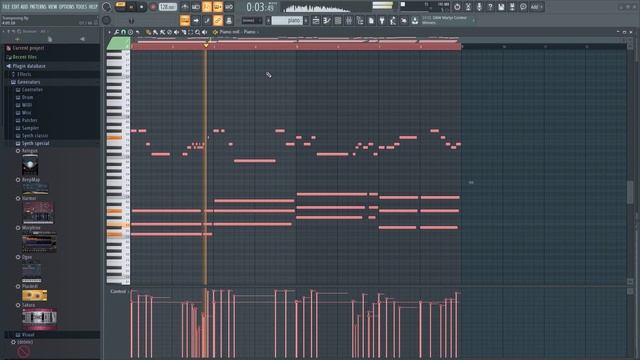The width and height of the screenshot is (640, 360).
Task: Open the tempo tapper icon
Action: click(x=392, y=20)
